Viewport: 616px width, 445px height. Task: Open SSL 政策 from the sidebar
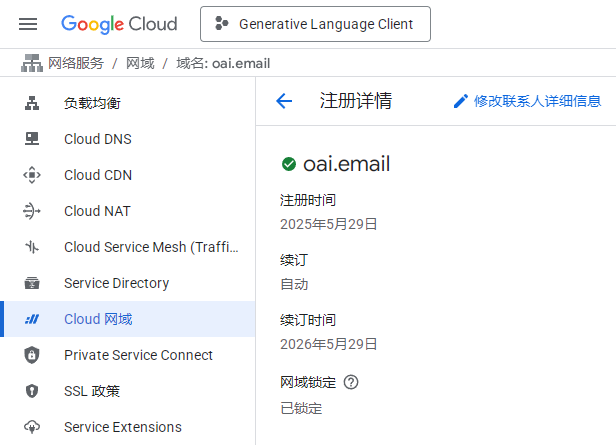pos(127,391)
